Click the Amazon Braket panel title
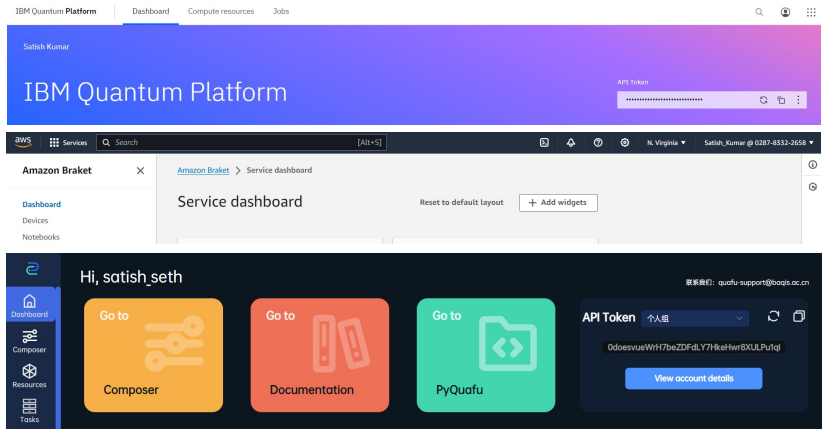 coord(57,171)
